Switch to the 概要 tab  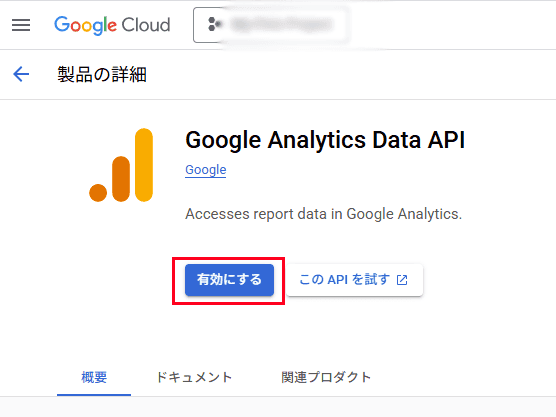click(94, 377)
